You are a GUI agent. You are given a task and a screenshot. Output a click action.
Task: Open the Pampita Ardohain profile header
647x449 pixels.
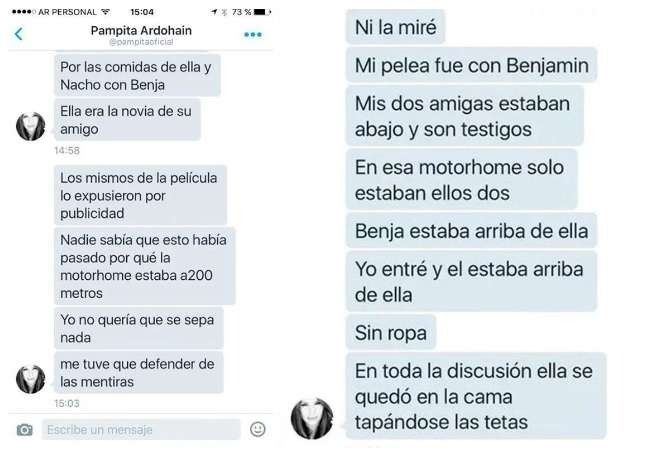[141, 31]
